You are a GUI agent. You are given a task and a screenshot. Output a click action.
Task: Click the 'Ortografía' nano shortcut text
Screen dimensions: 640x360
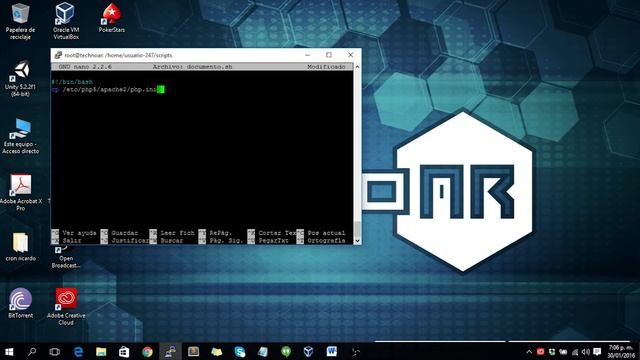(326, 240)
